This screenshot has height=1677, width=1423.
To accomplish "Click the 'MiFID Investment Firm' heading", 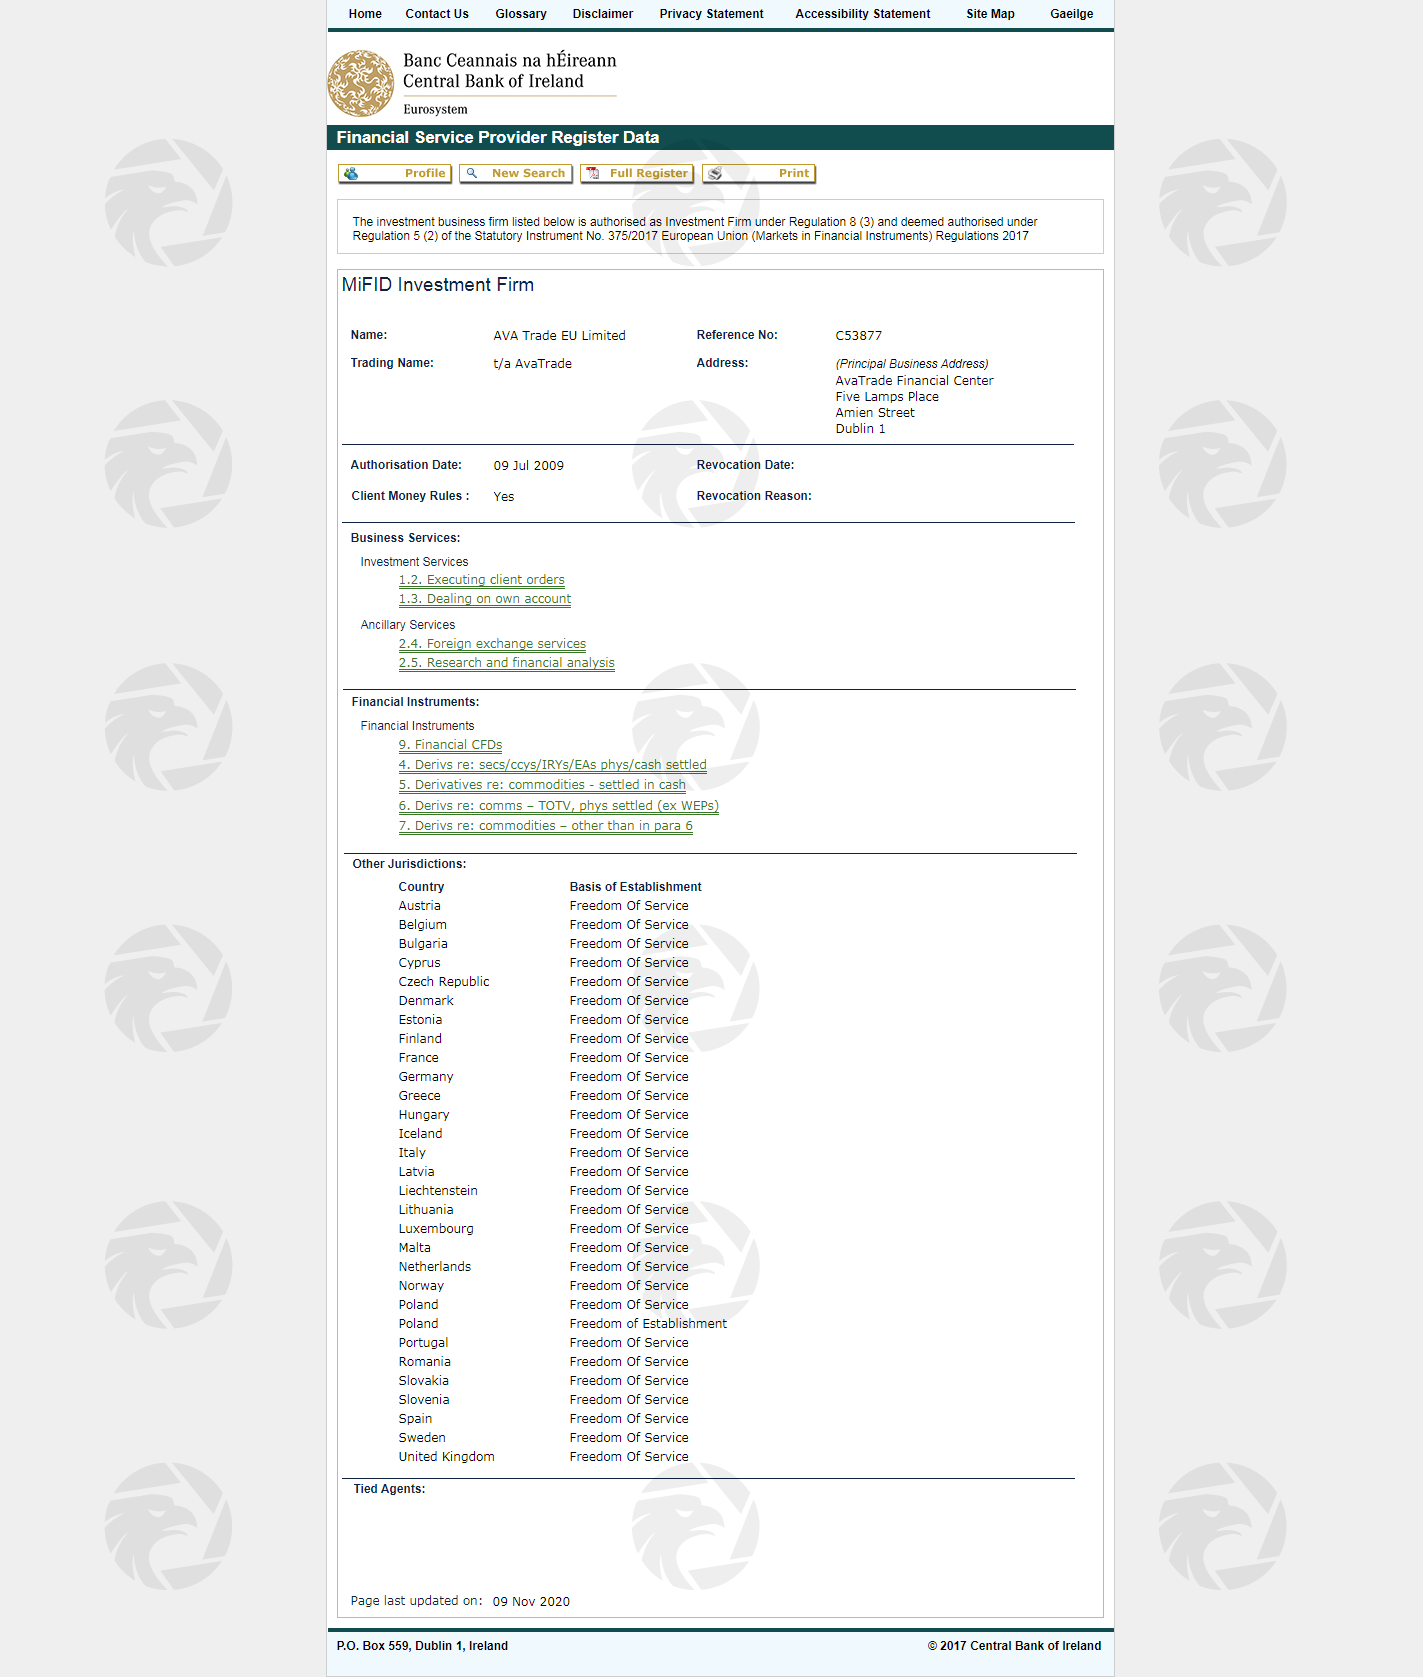I will click(438, 285).
